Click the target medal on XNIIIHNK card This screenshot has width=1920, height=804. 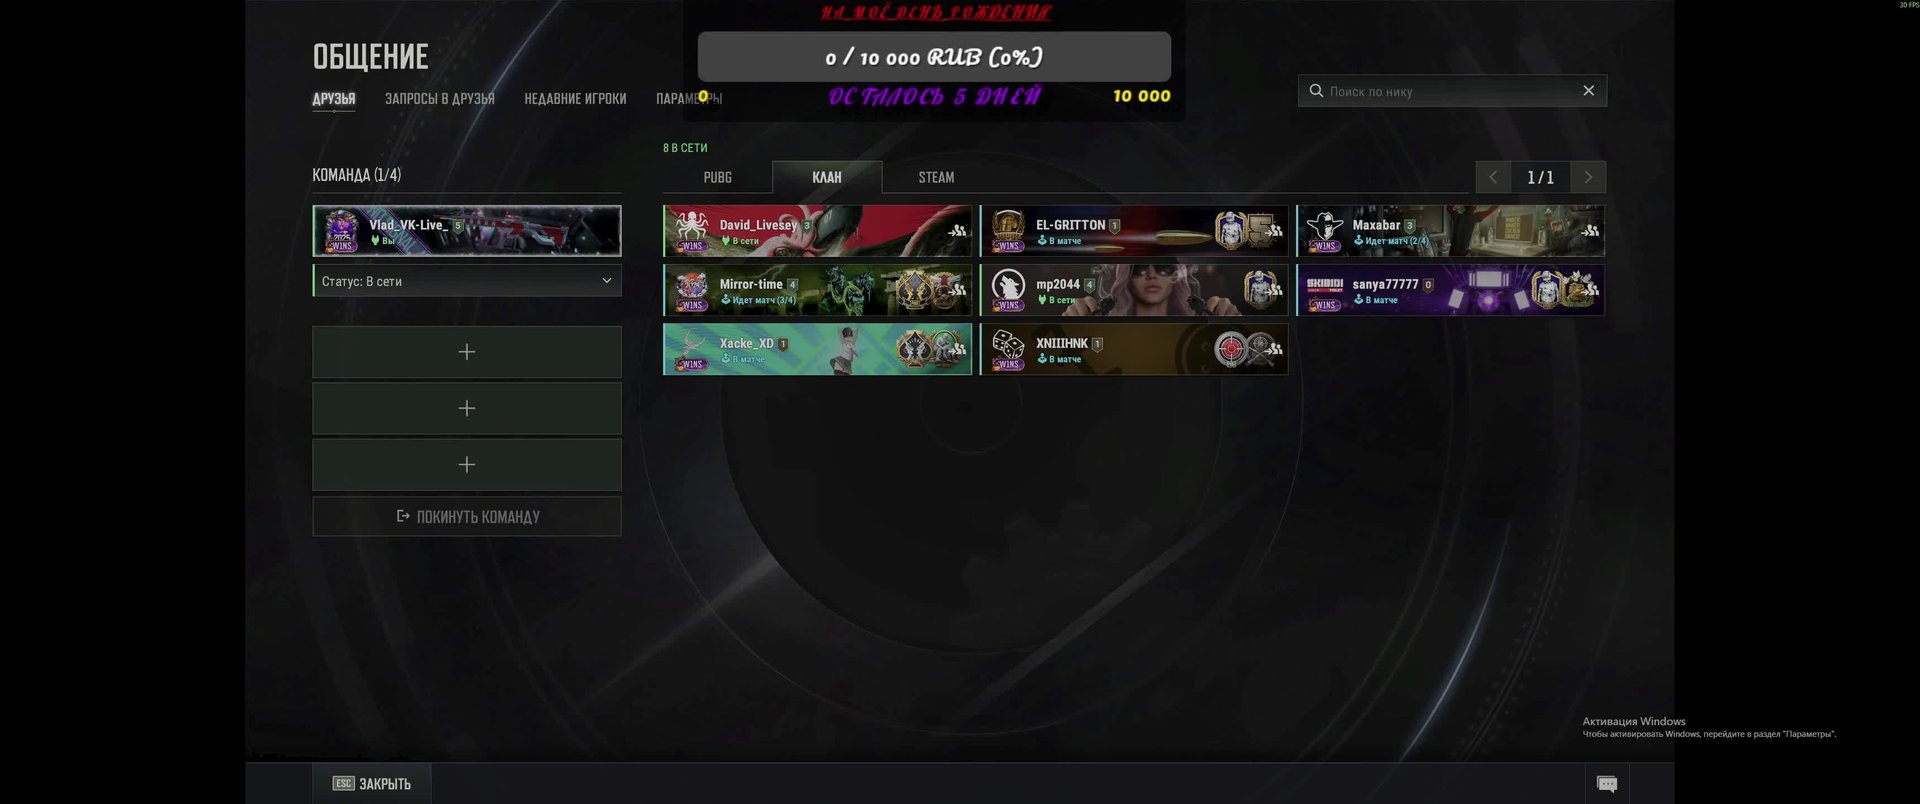[1230, 349]
